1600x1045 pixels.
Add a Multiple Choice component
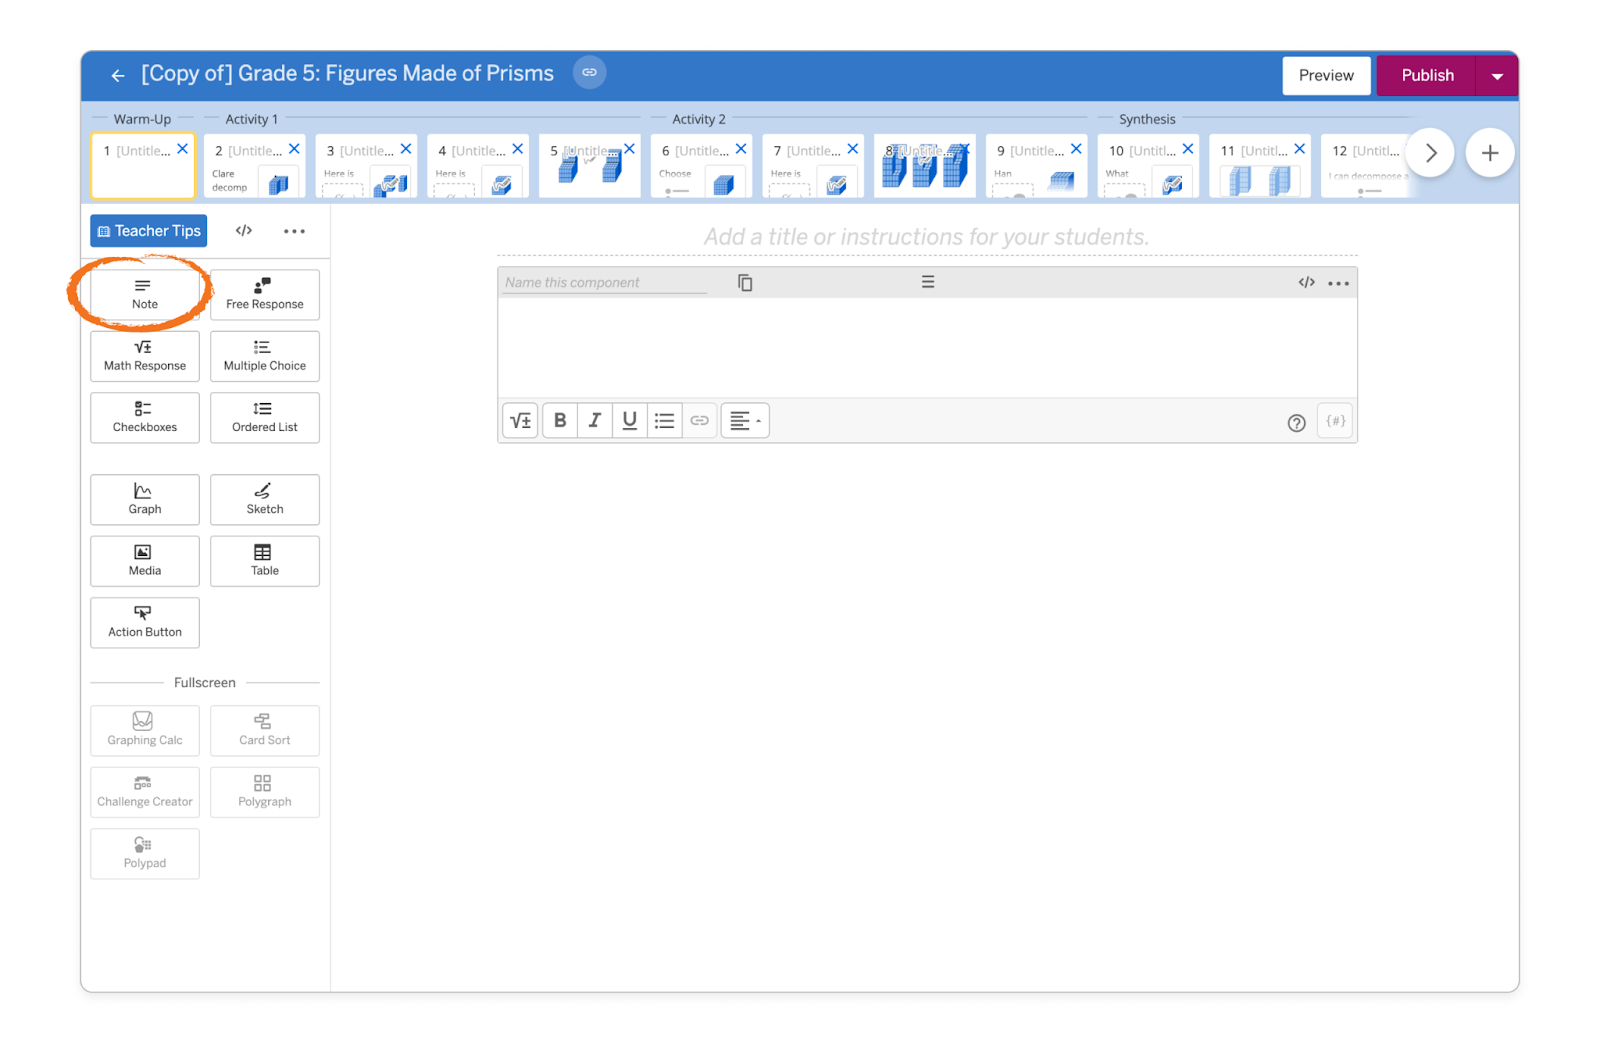click(265, 356)
